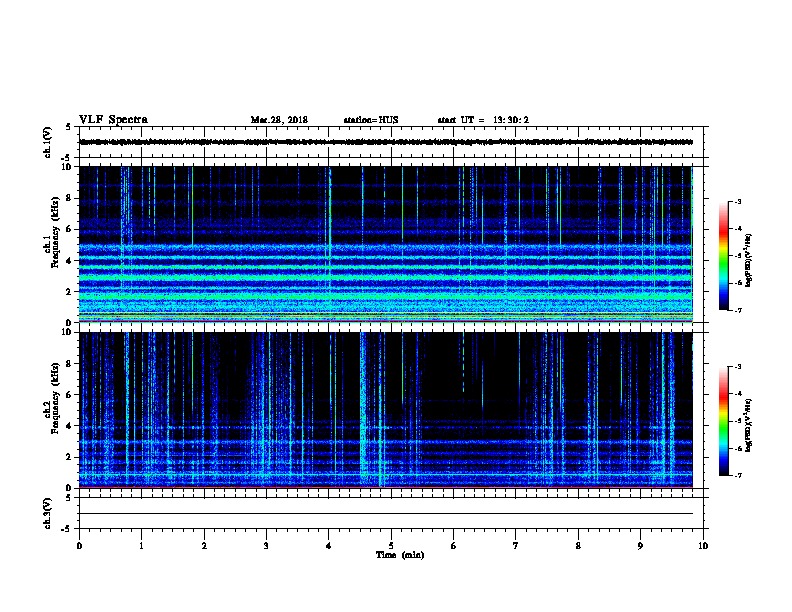Click the ch.1 voltage waveform trace
Screen dimensions: 792x612
click(386, 142)
